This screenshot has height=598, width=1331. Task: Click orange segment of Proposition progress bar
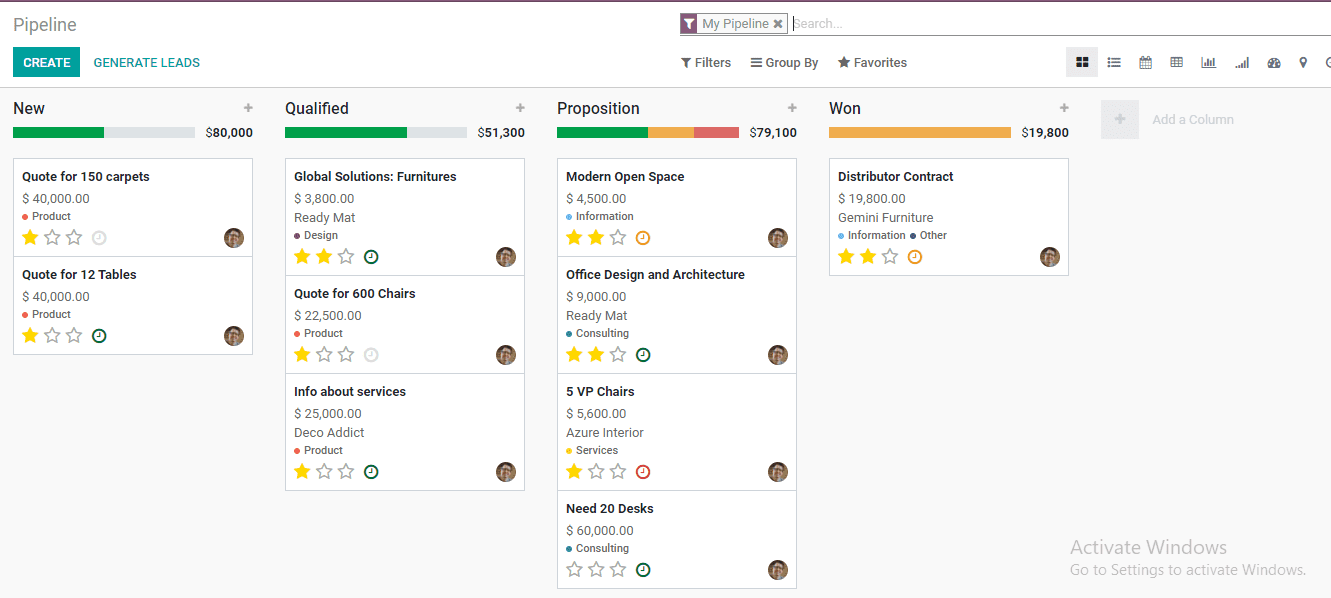pos(671,132)
